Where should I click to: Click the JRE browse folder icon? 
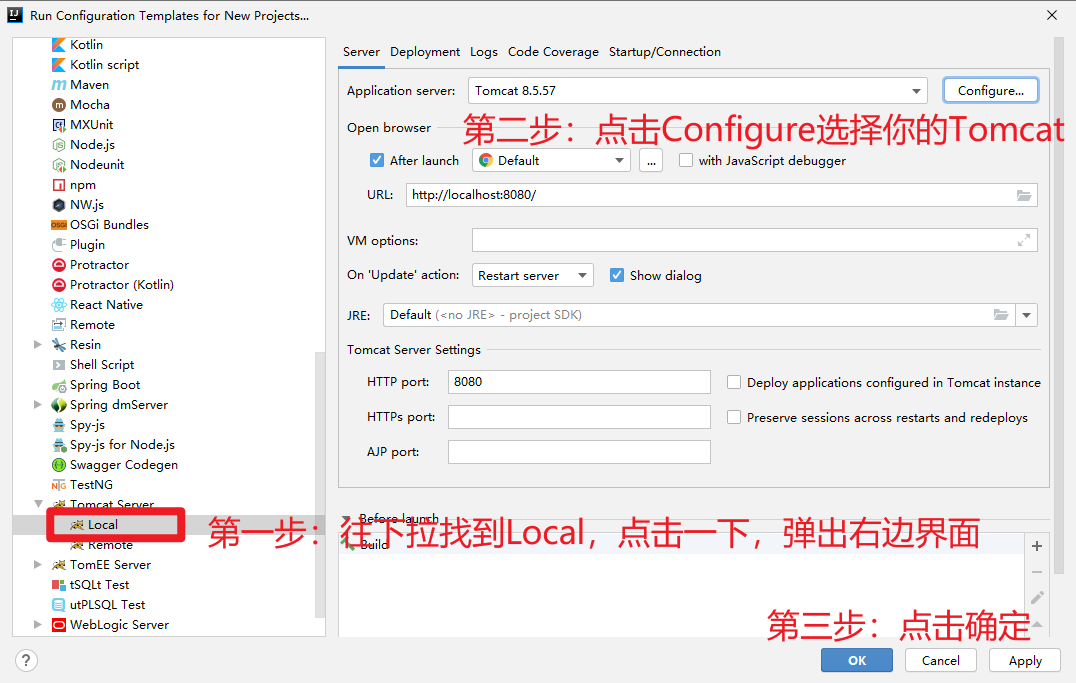click(x=1001, y=315)
